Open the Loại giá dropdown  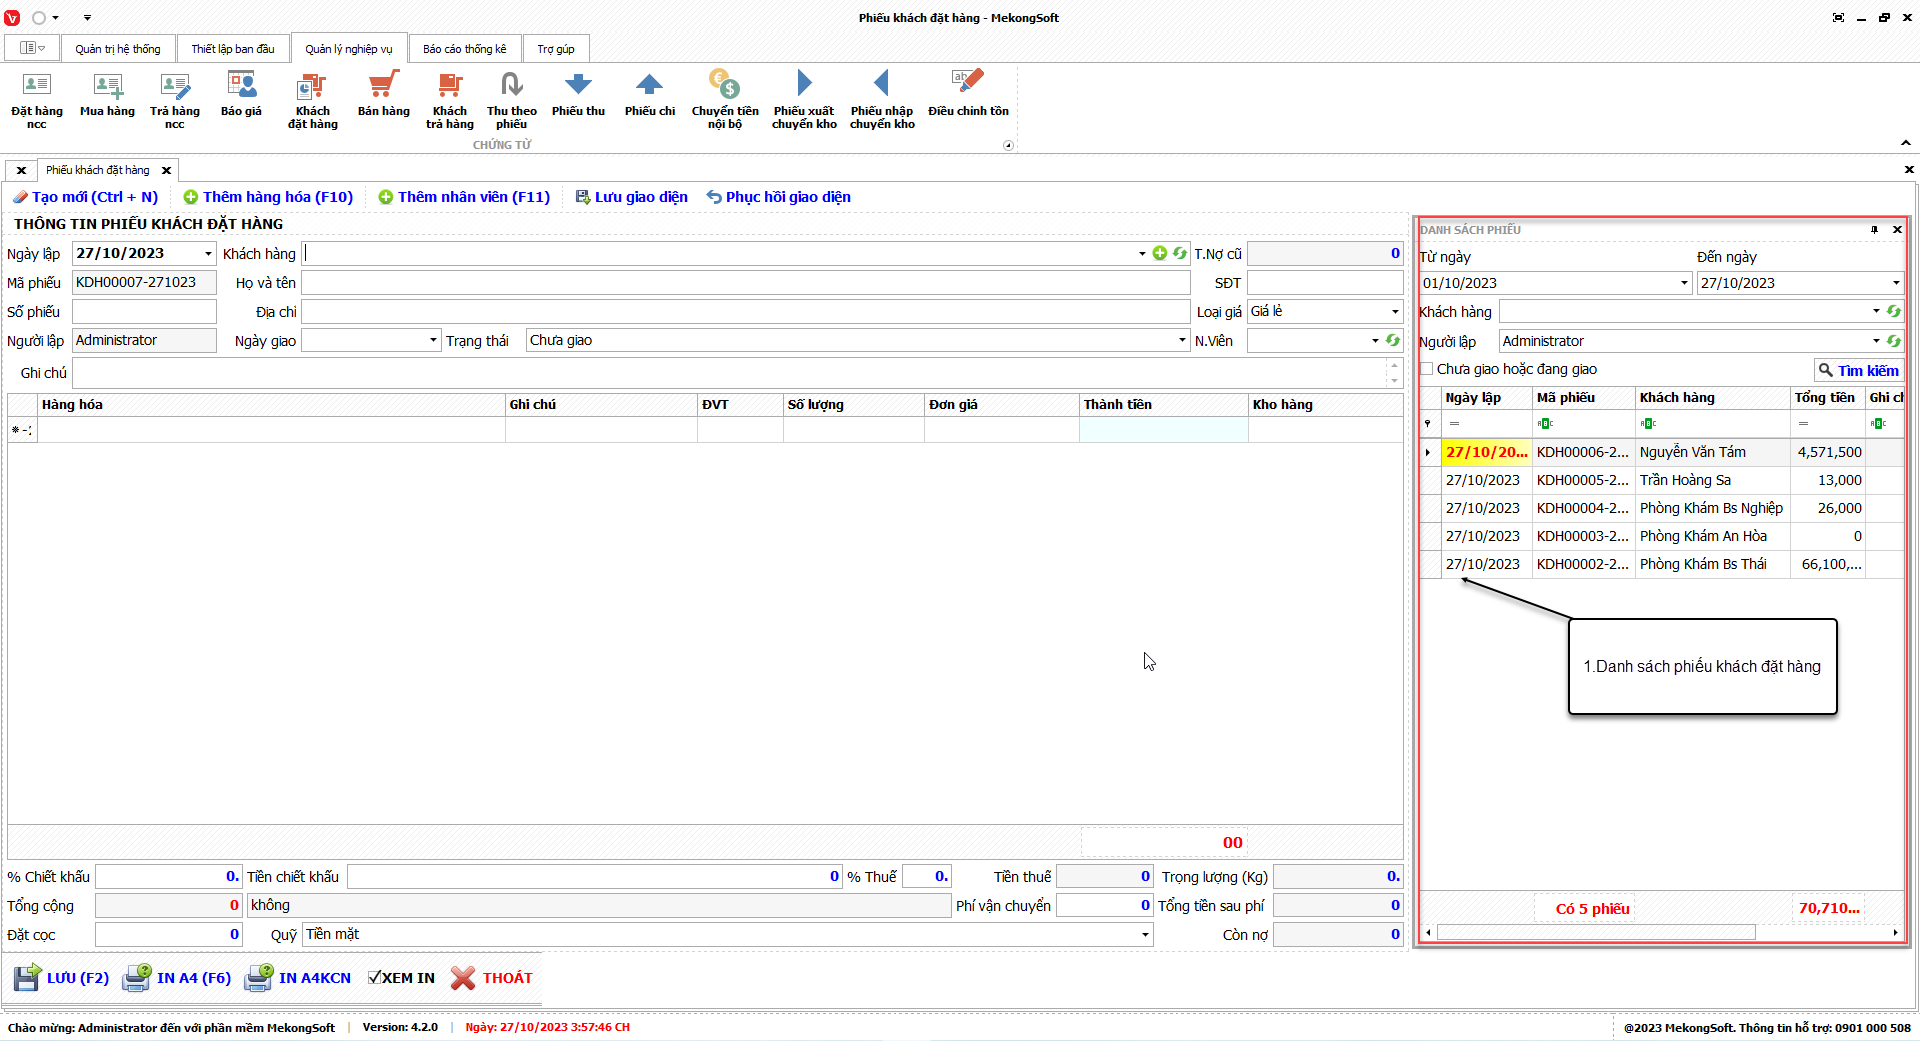pos(1395,312)
